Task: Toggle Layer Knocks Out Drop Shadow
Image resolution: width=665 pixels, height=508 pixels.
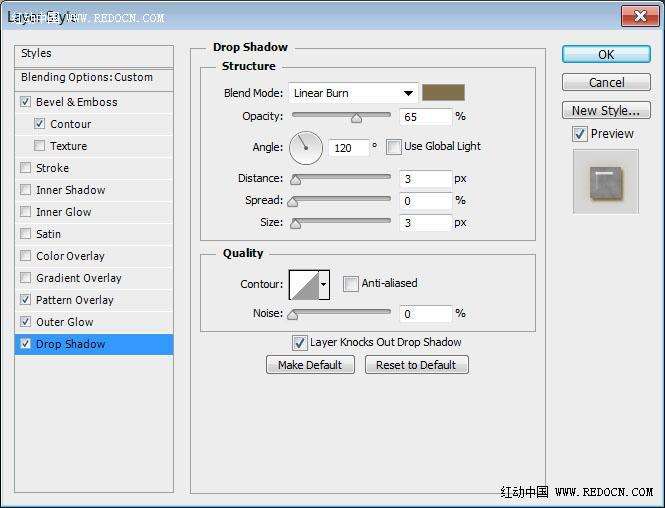Action: (x=299, y=343)
